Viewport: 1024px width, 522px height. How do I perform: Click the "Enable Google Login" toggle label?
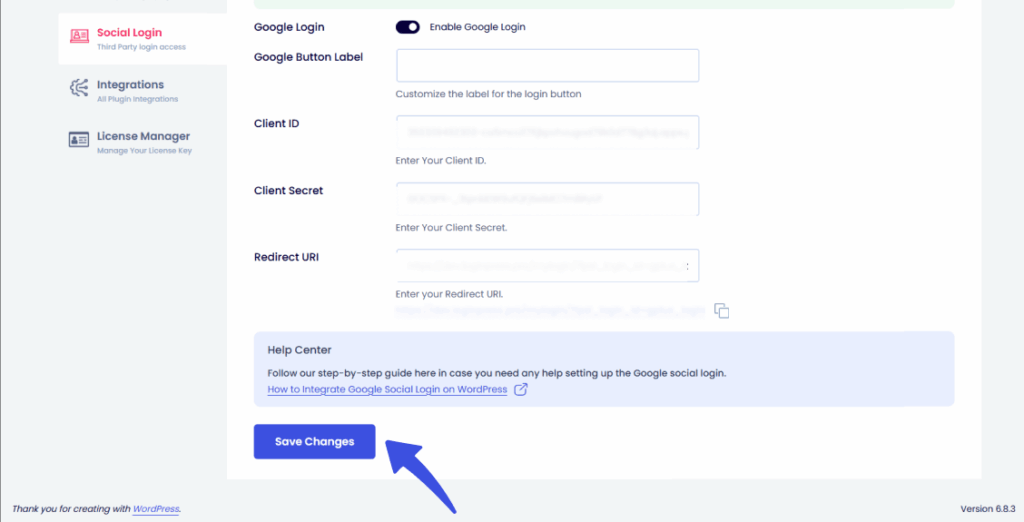(x=477, y=27)
